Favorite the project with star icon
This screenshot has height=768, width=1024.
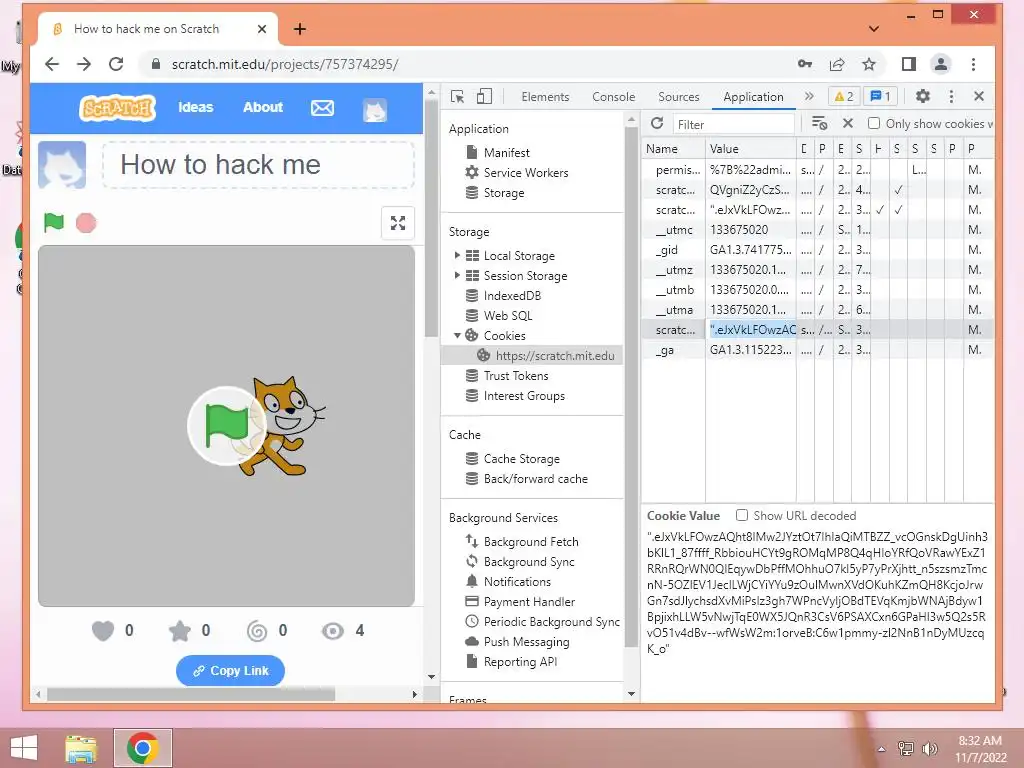click(180, 631)
